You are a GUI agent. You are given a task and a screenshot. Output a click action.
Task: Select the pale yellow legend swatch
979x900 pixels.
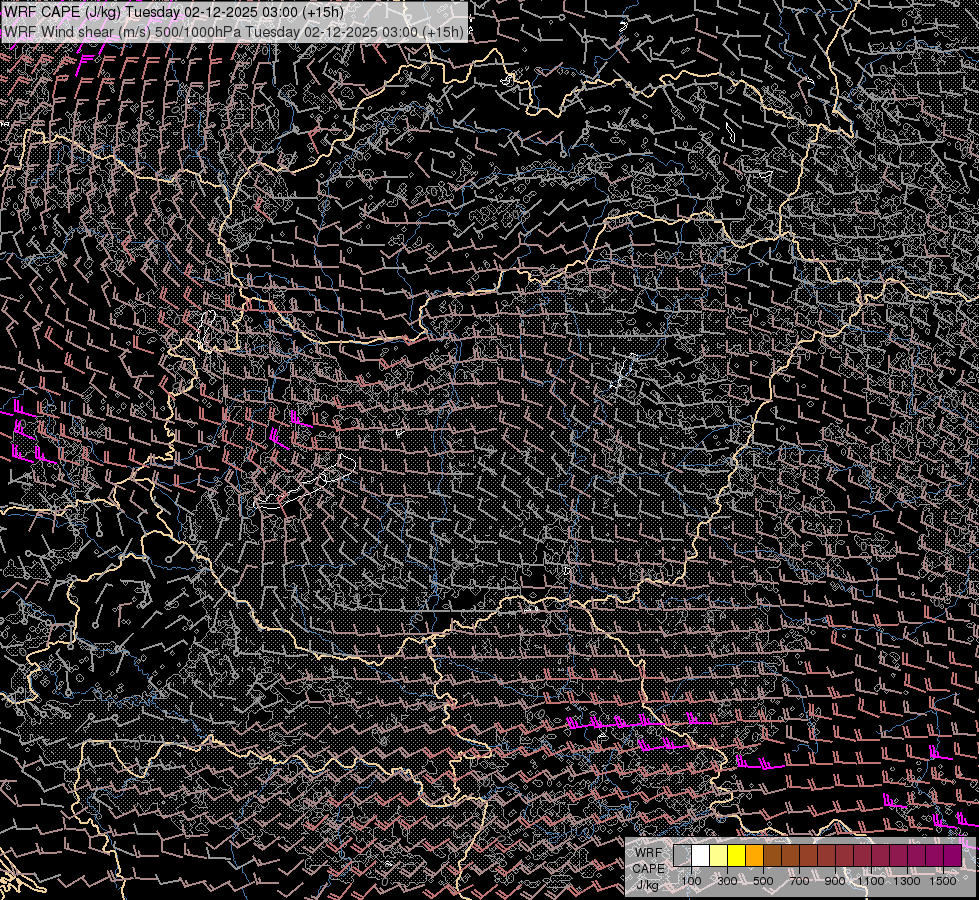click(x=719, y=855)
